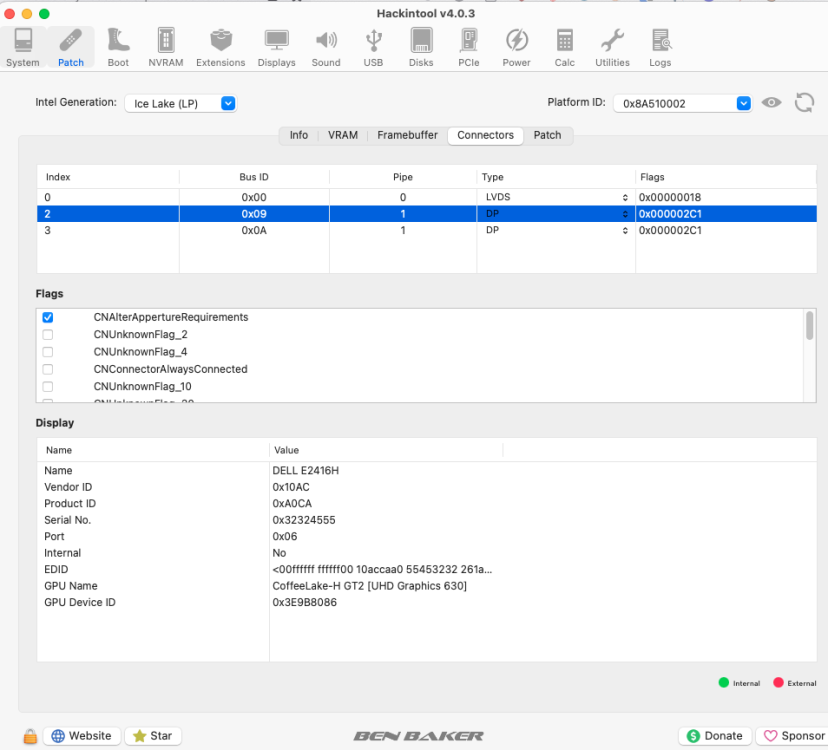Select connector row with Bus ID 0x0A
Image resolution: width=828 pixels, height=750 pixels.
tap(427, 230)
